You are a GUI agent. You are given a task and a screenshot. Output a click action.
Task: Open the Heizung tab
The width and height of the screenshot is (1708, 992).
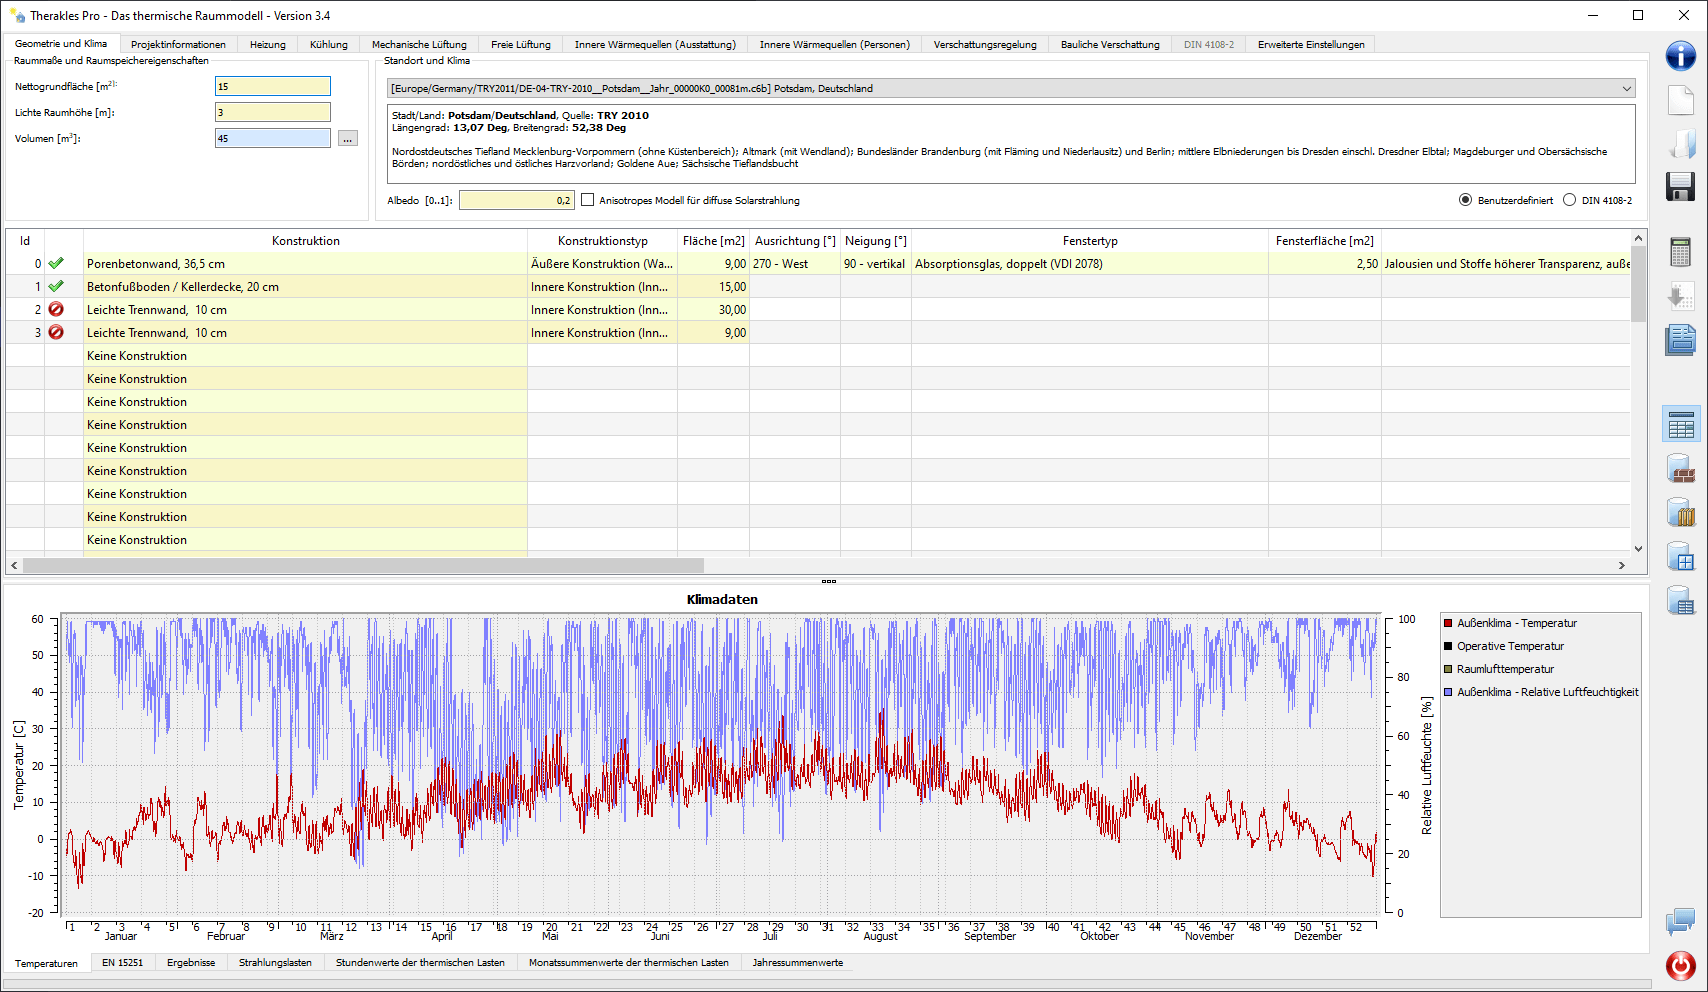[x=267, y=45]
